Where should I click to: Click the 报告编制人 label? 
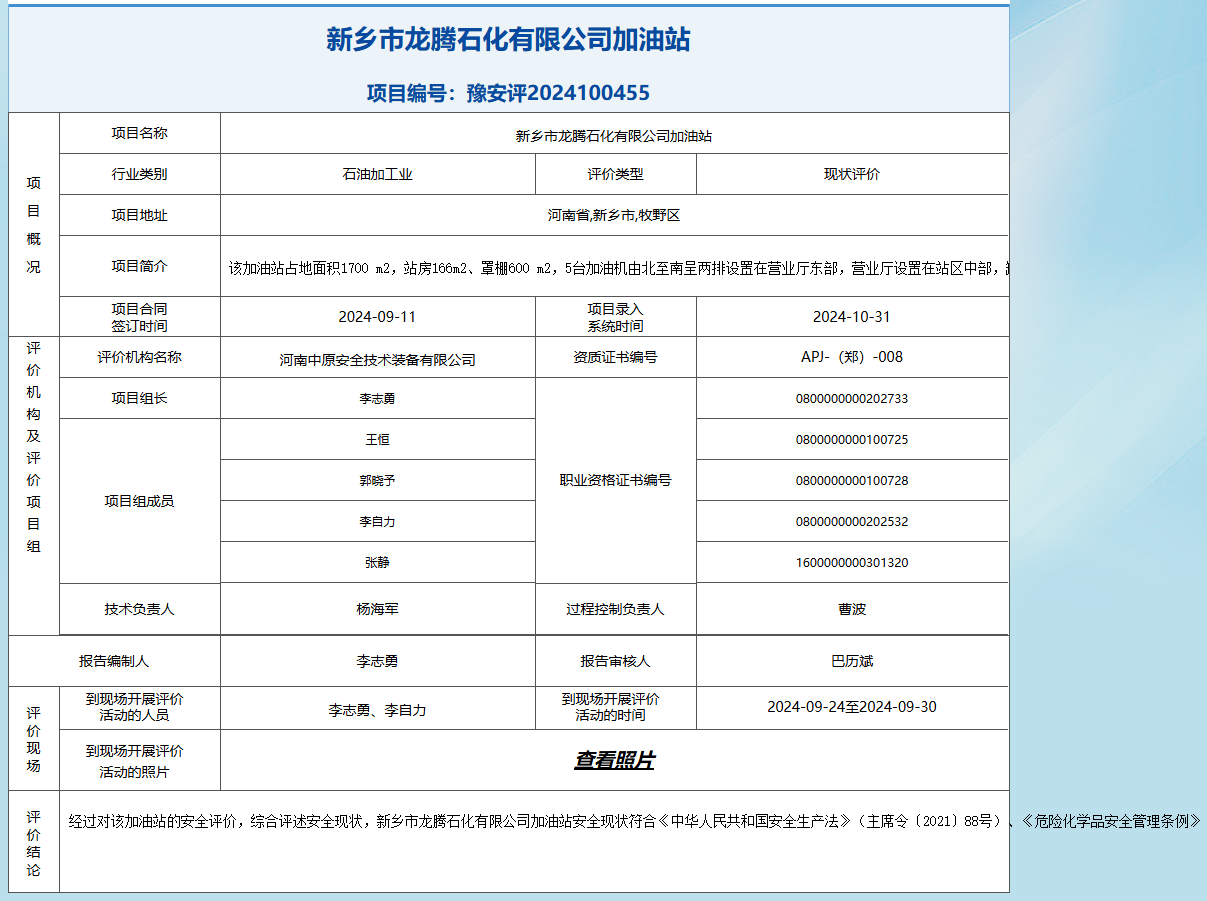[x=114, y=661]
